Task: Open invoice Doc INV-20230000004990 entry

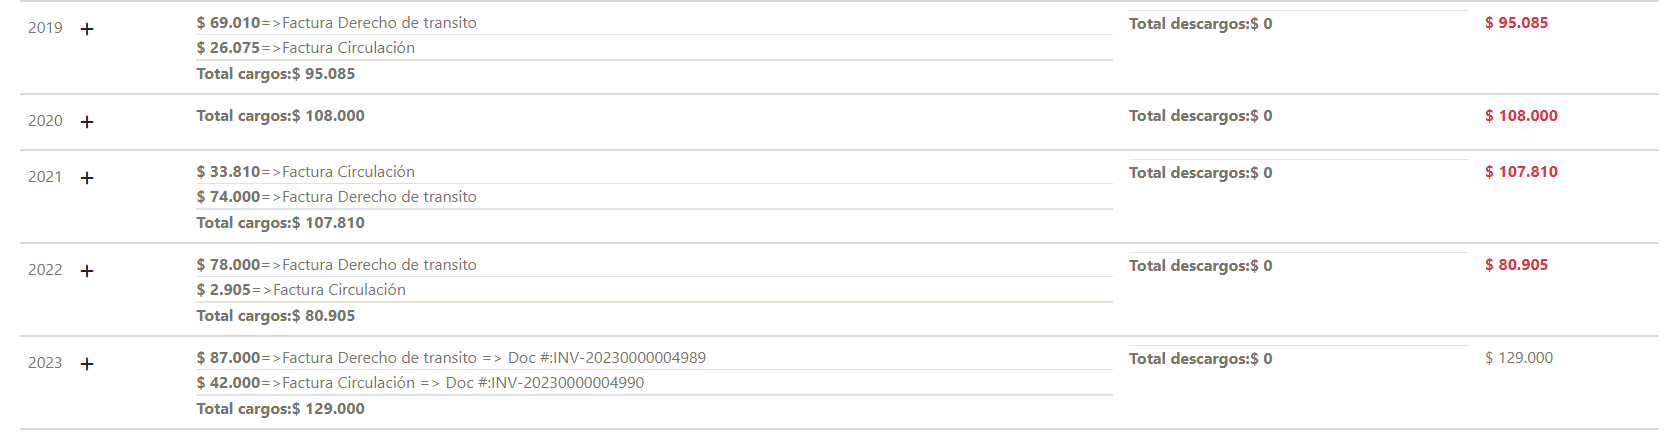Action: click(x=420, y=383)
